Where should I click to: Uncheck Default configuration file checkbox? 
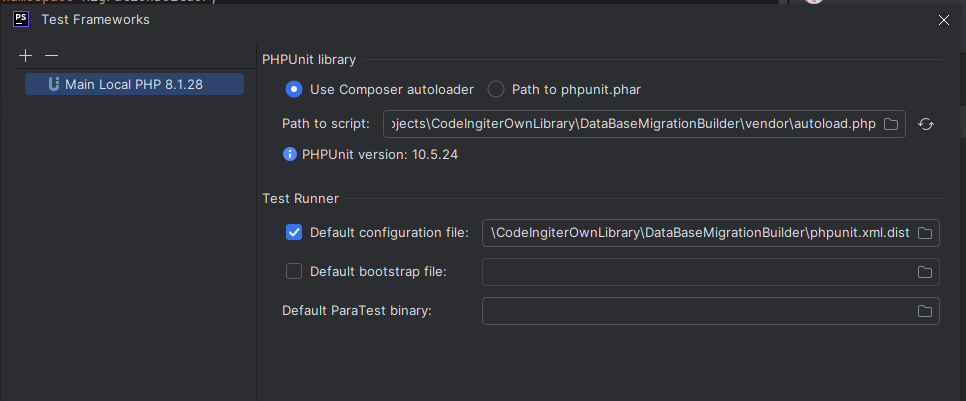tap(294, 233)
